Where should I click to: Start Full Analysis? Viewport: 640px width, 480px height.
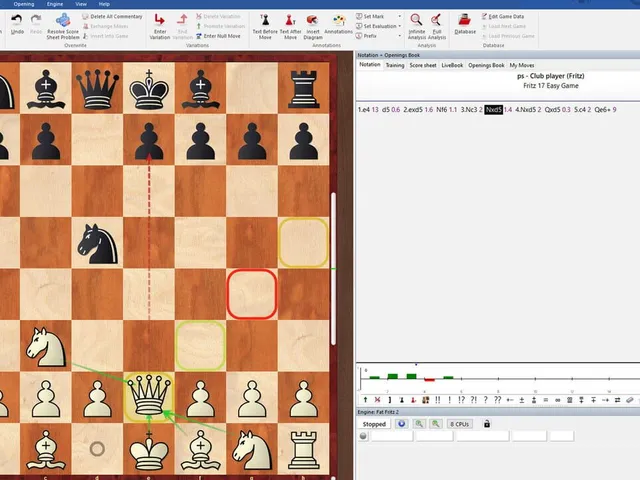click(437, 27)
